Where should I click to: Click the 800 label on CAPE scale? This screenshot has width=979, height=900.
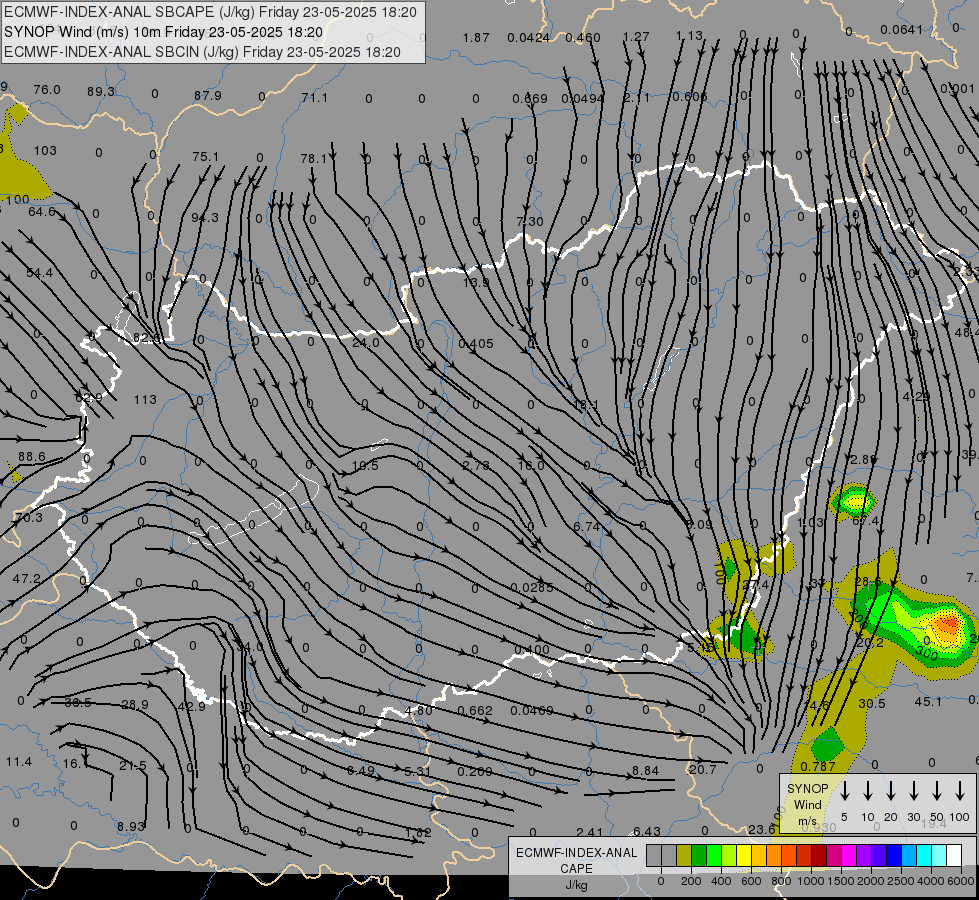coord(781,881)
